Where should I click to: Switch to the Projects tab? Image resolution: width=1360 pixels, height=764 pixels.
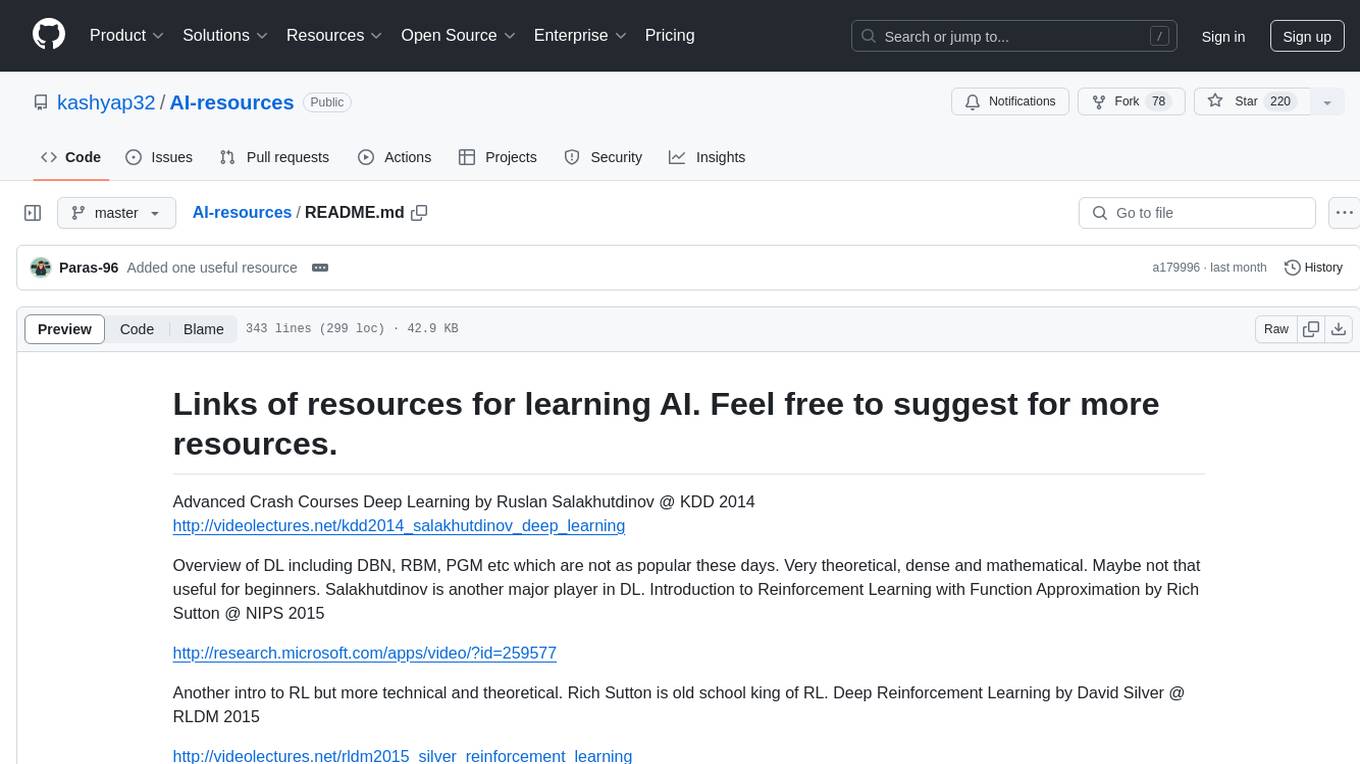[497, 157]
